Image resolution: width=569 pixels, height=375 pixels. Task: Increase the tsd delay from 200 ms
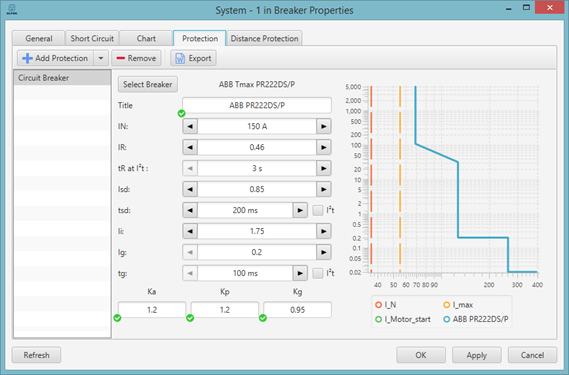pos(300,211)
